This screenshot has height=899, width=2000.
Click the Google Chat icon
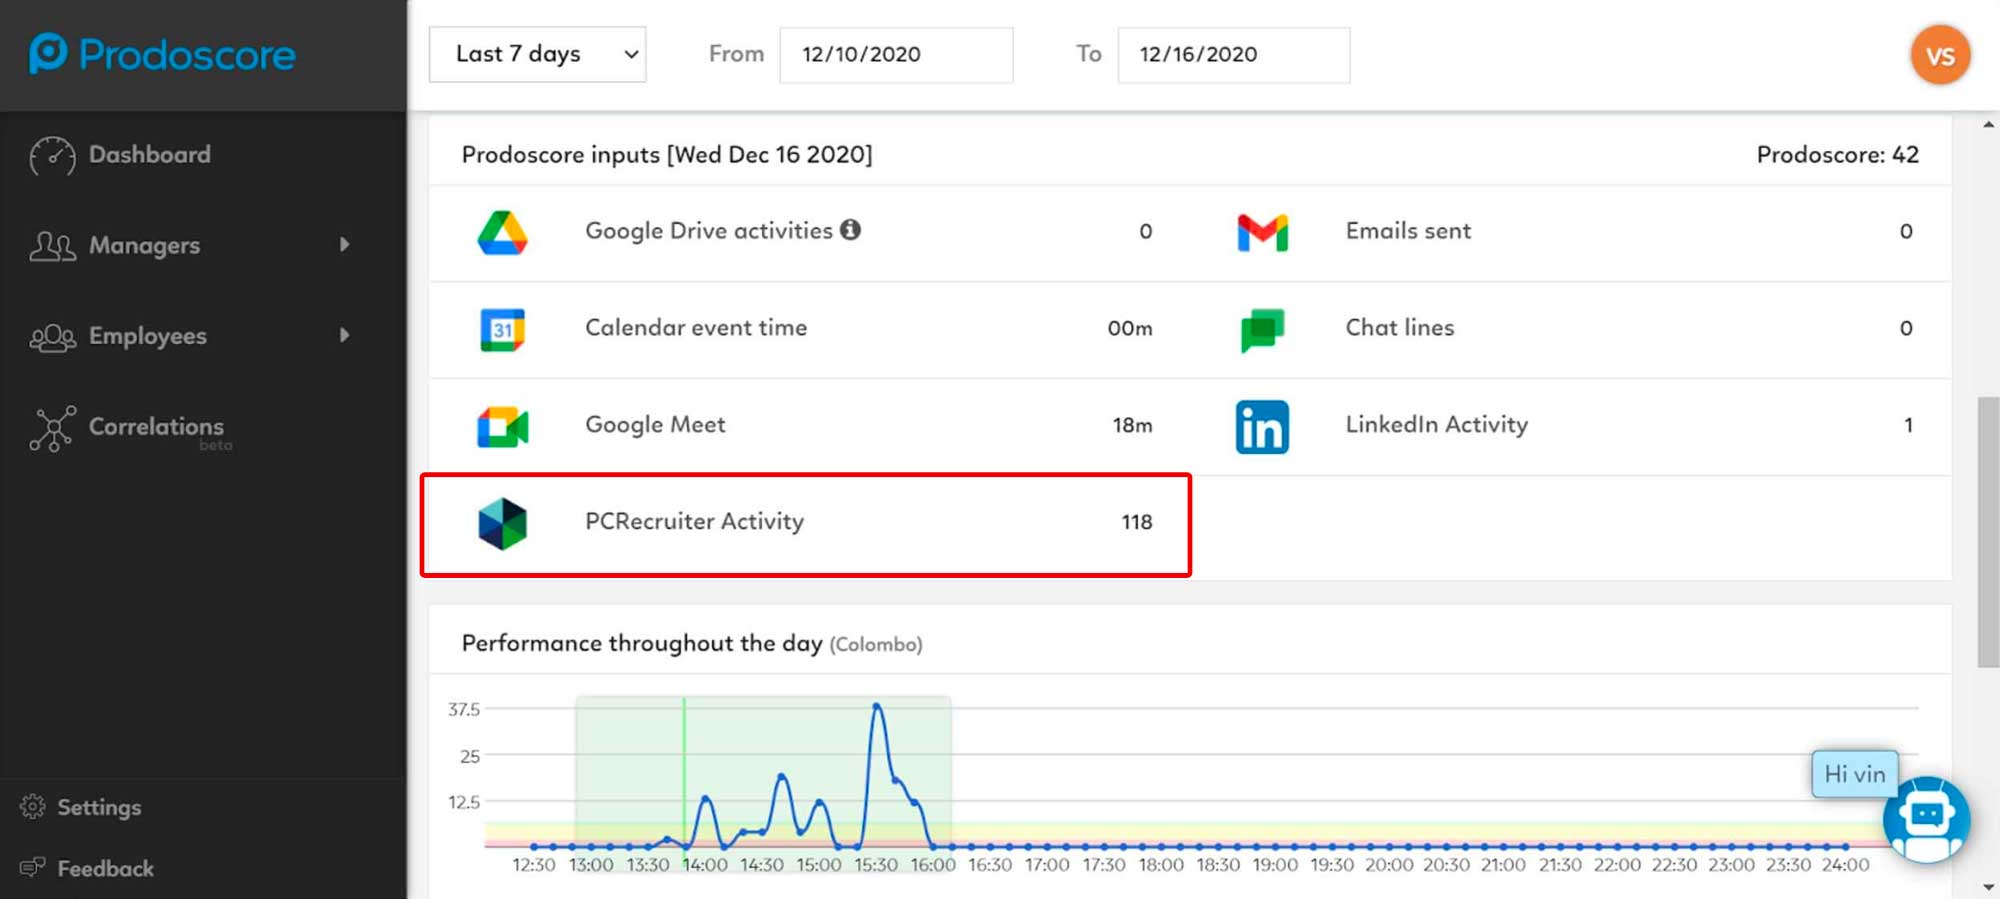click(1262, 330)
